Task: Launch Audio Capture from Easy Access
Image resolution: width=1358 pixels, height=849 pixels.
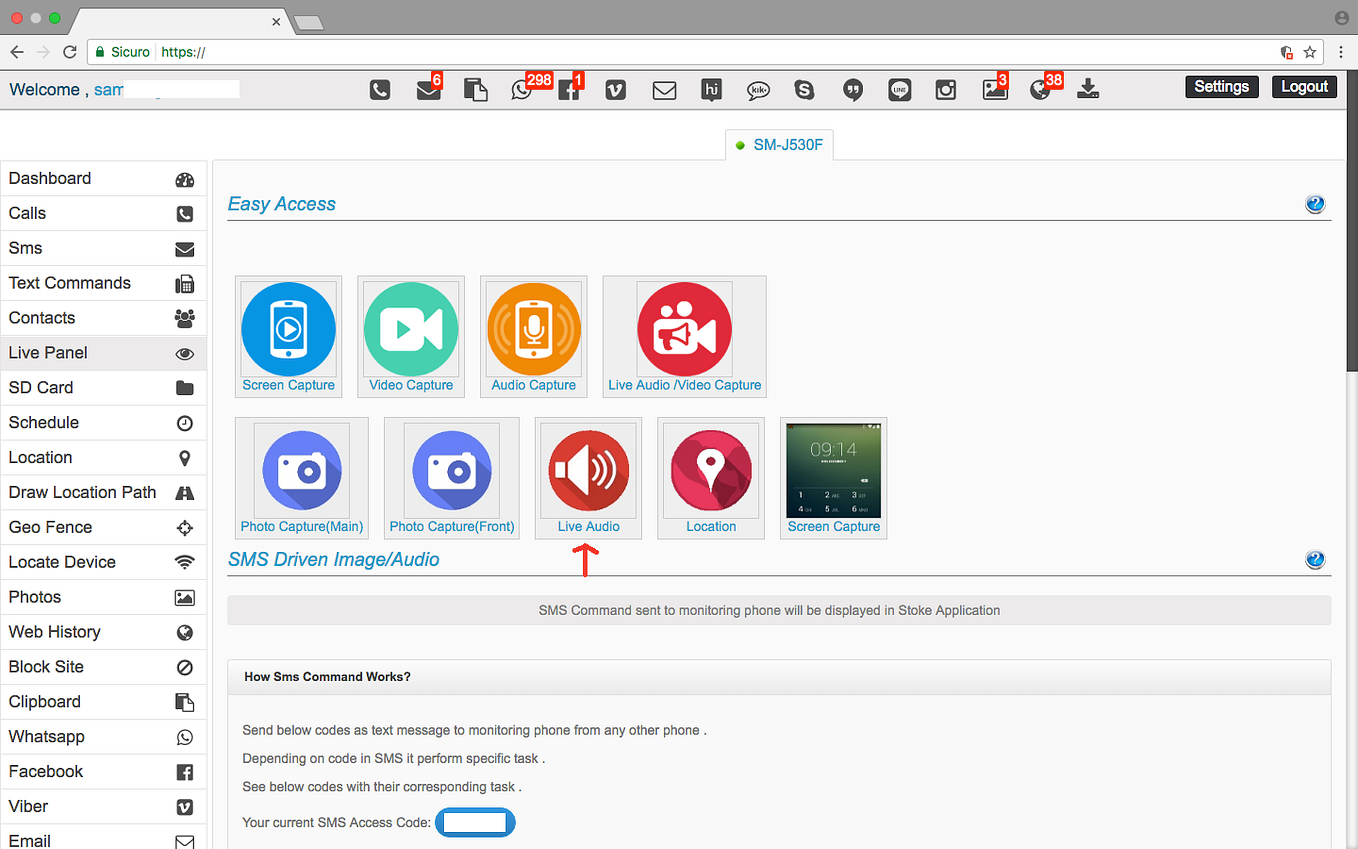Action: 533,330
